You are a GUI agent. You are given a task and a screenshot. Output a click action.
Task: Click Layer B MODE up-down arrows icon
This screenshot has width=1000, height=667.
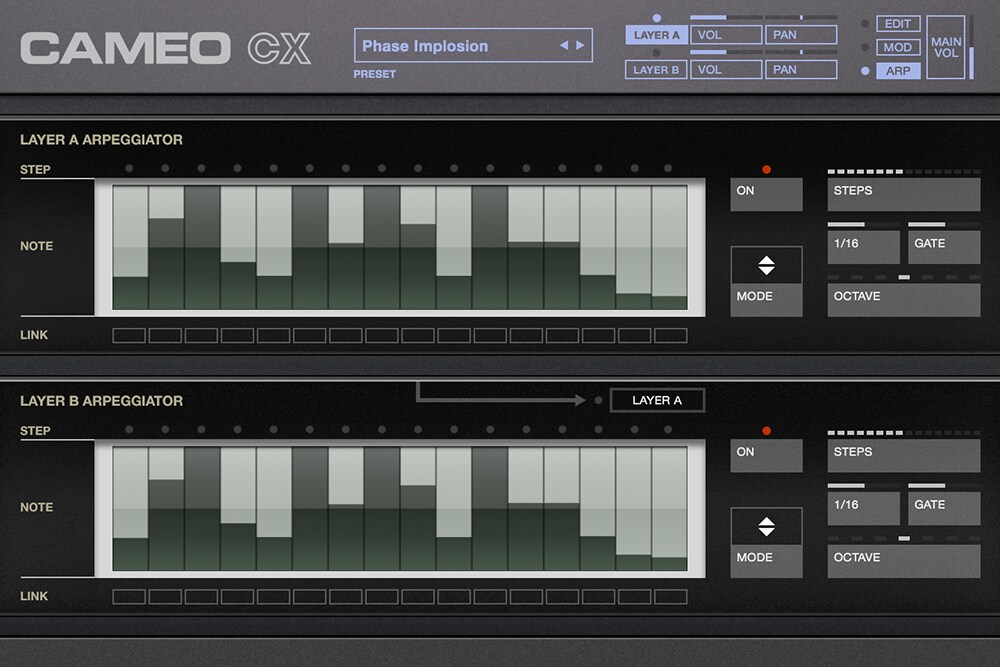pyautogui.click(x=766, y=527)
